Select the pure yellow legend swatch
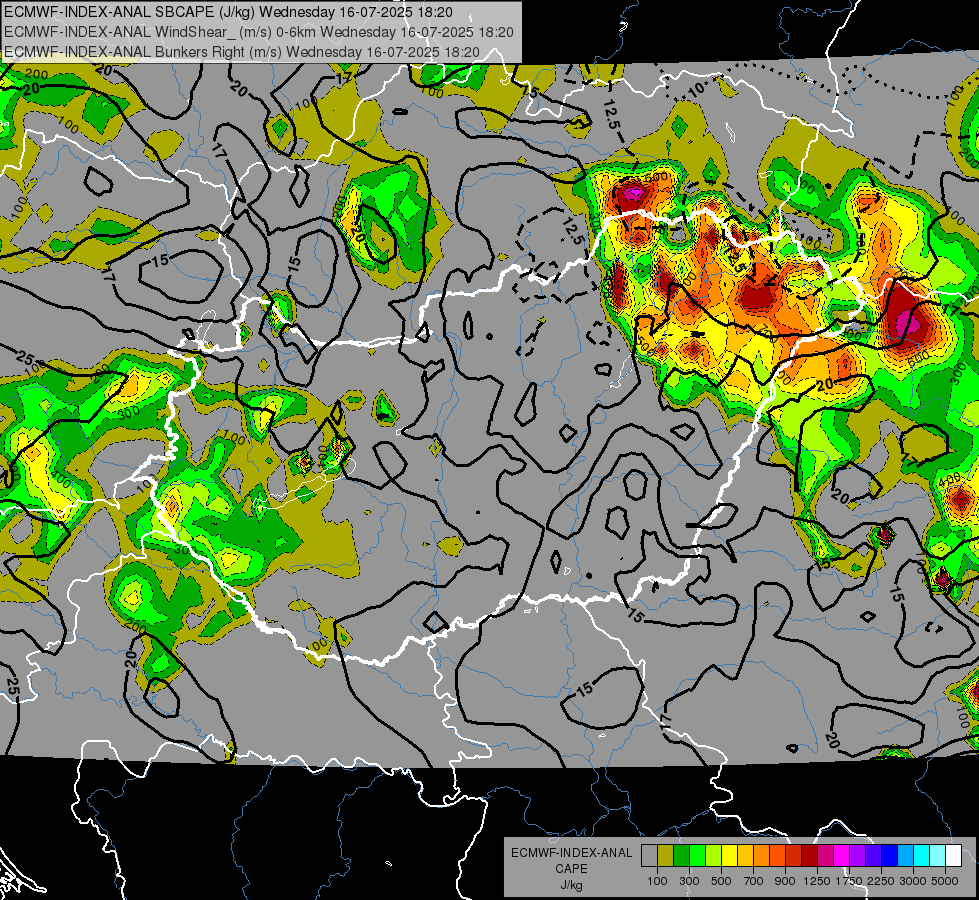The image size is (979, 900). coord(729,855)
